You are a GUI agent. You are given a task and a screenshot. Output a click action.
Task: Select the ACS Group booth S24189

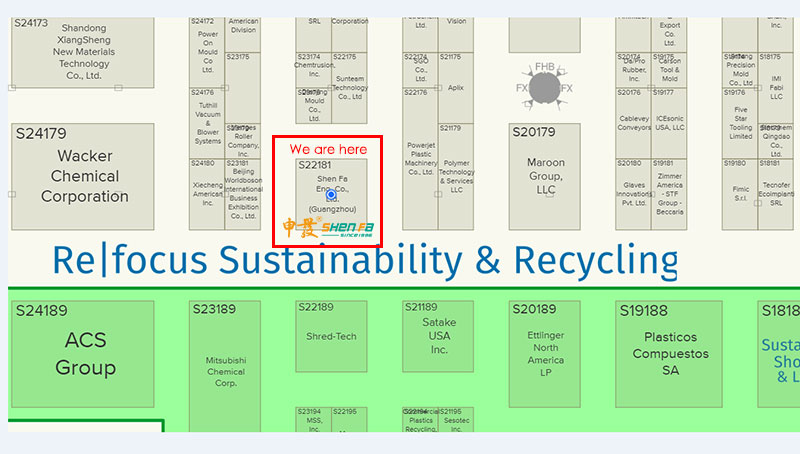tap(85, 353)
